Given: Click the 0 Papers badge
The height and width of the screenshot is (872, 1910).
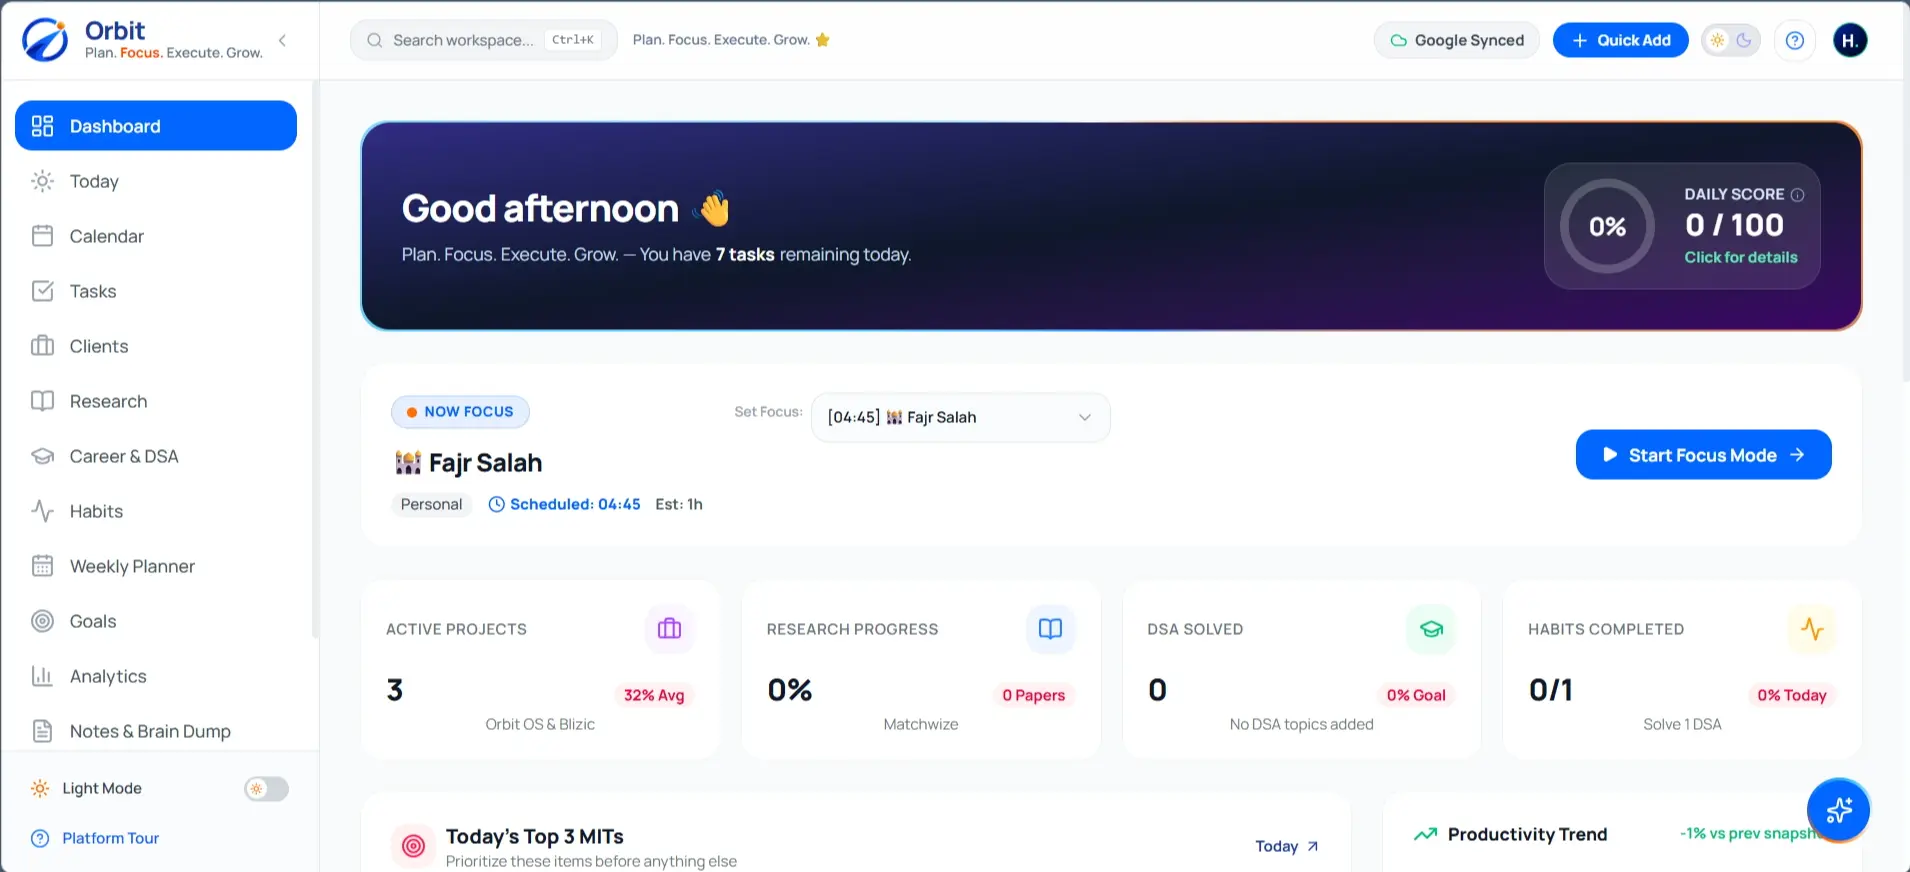Looking at the screenshot, I should [x=1034, y=695].
